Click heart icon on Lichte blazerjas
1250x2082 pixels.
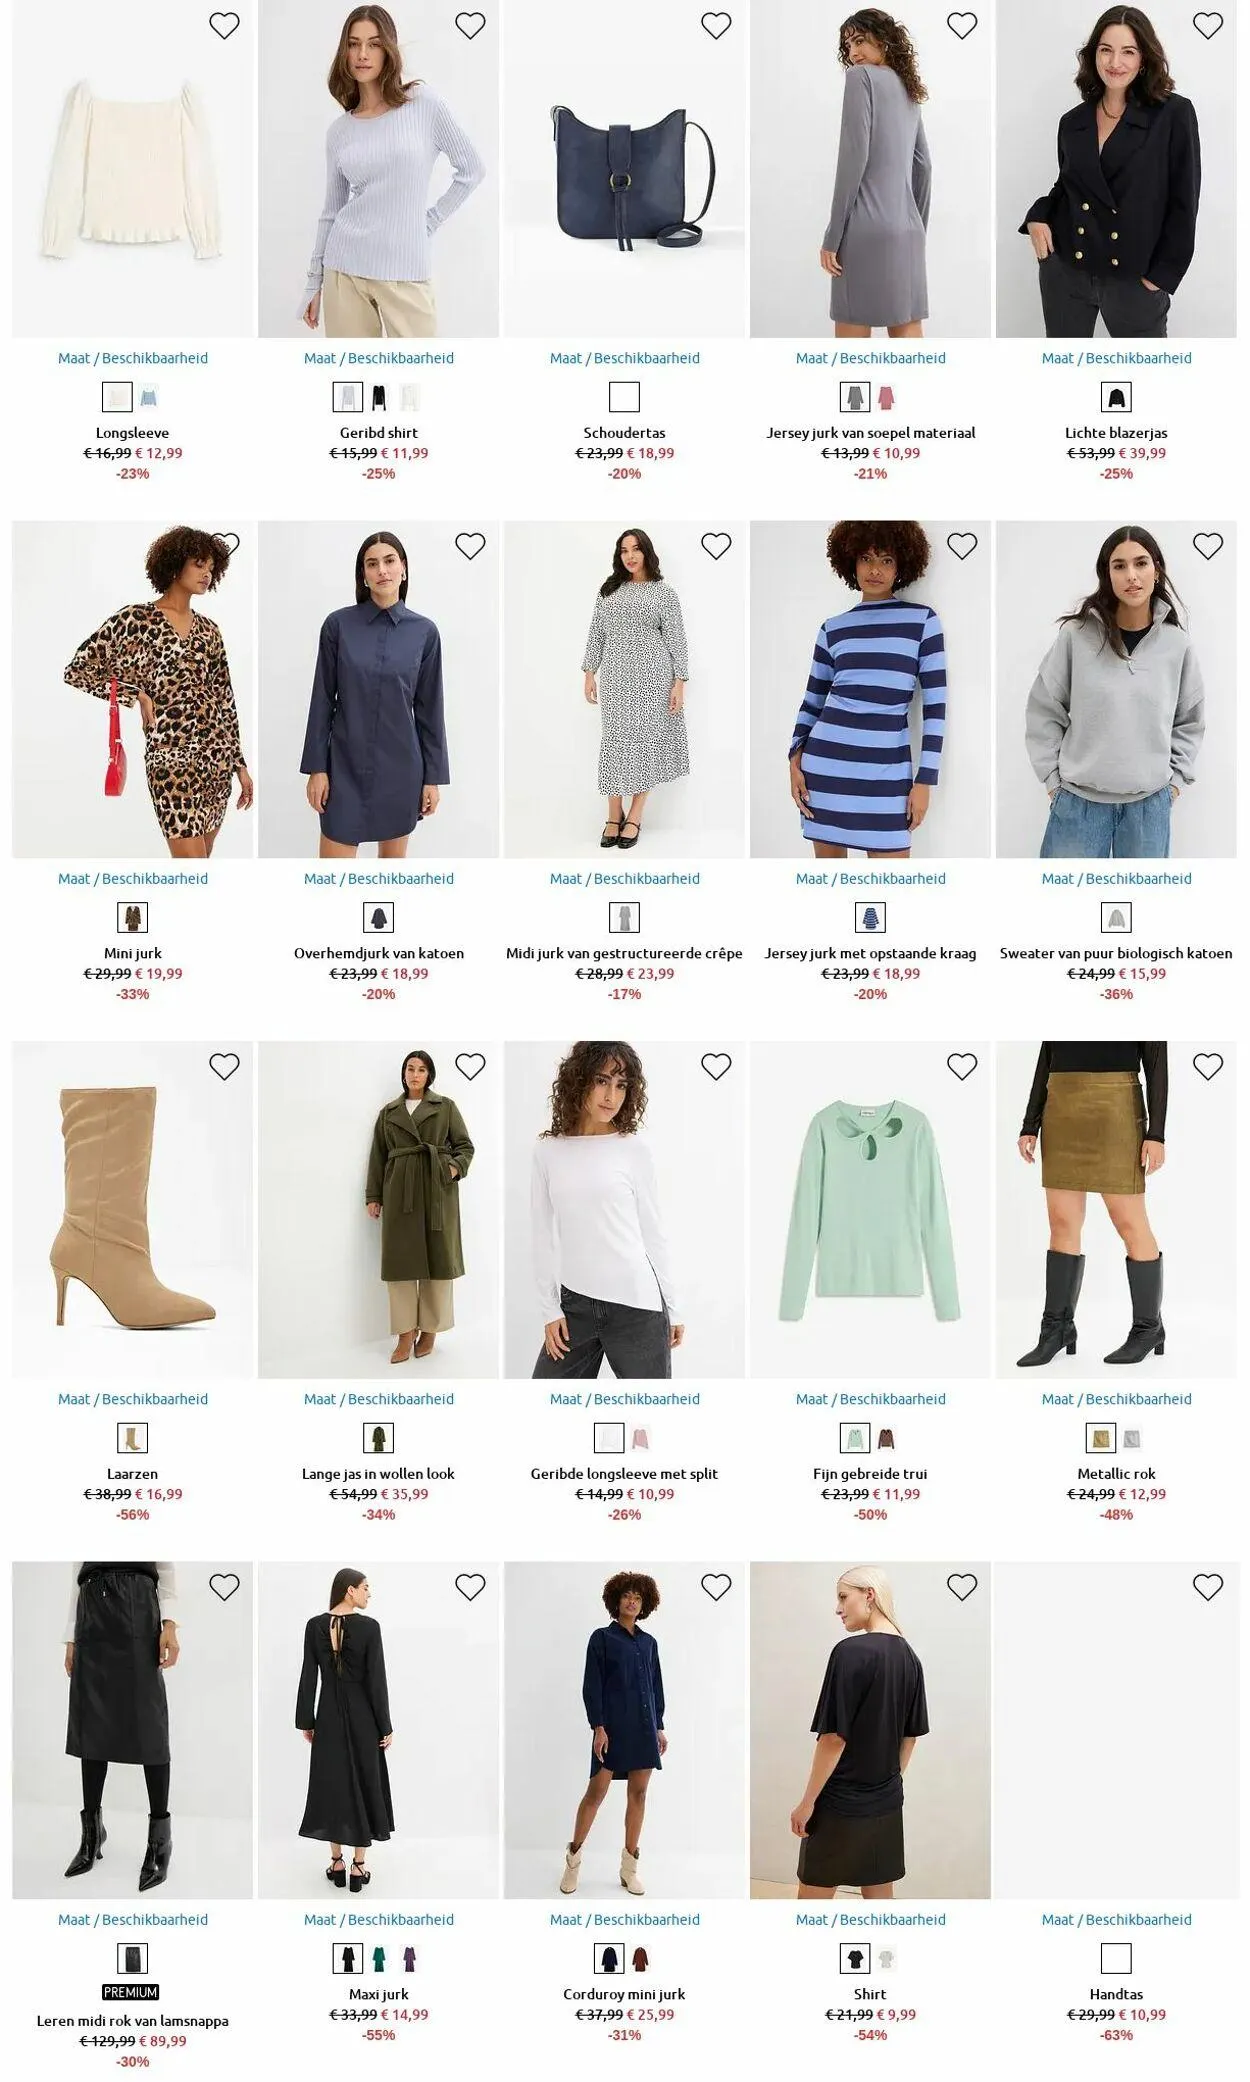(1208, 26)
